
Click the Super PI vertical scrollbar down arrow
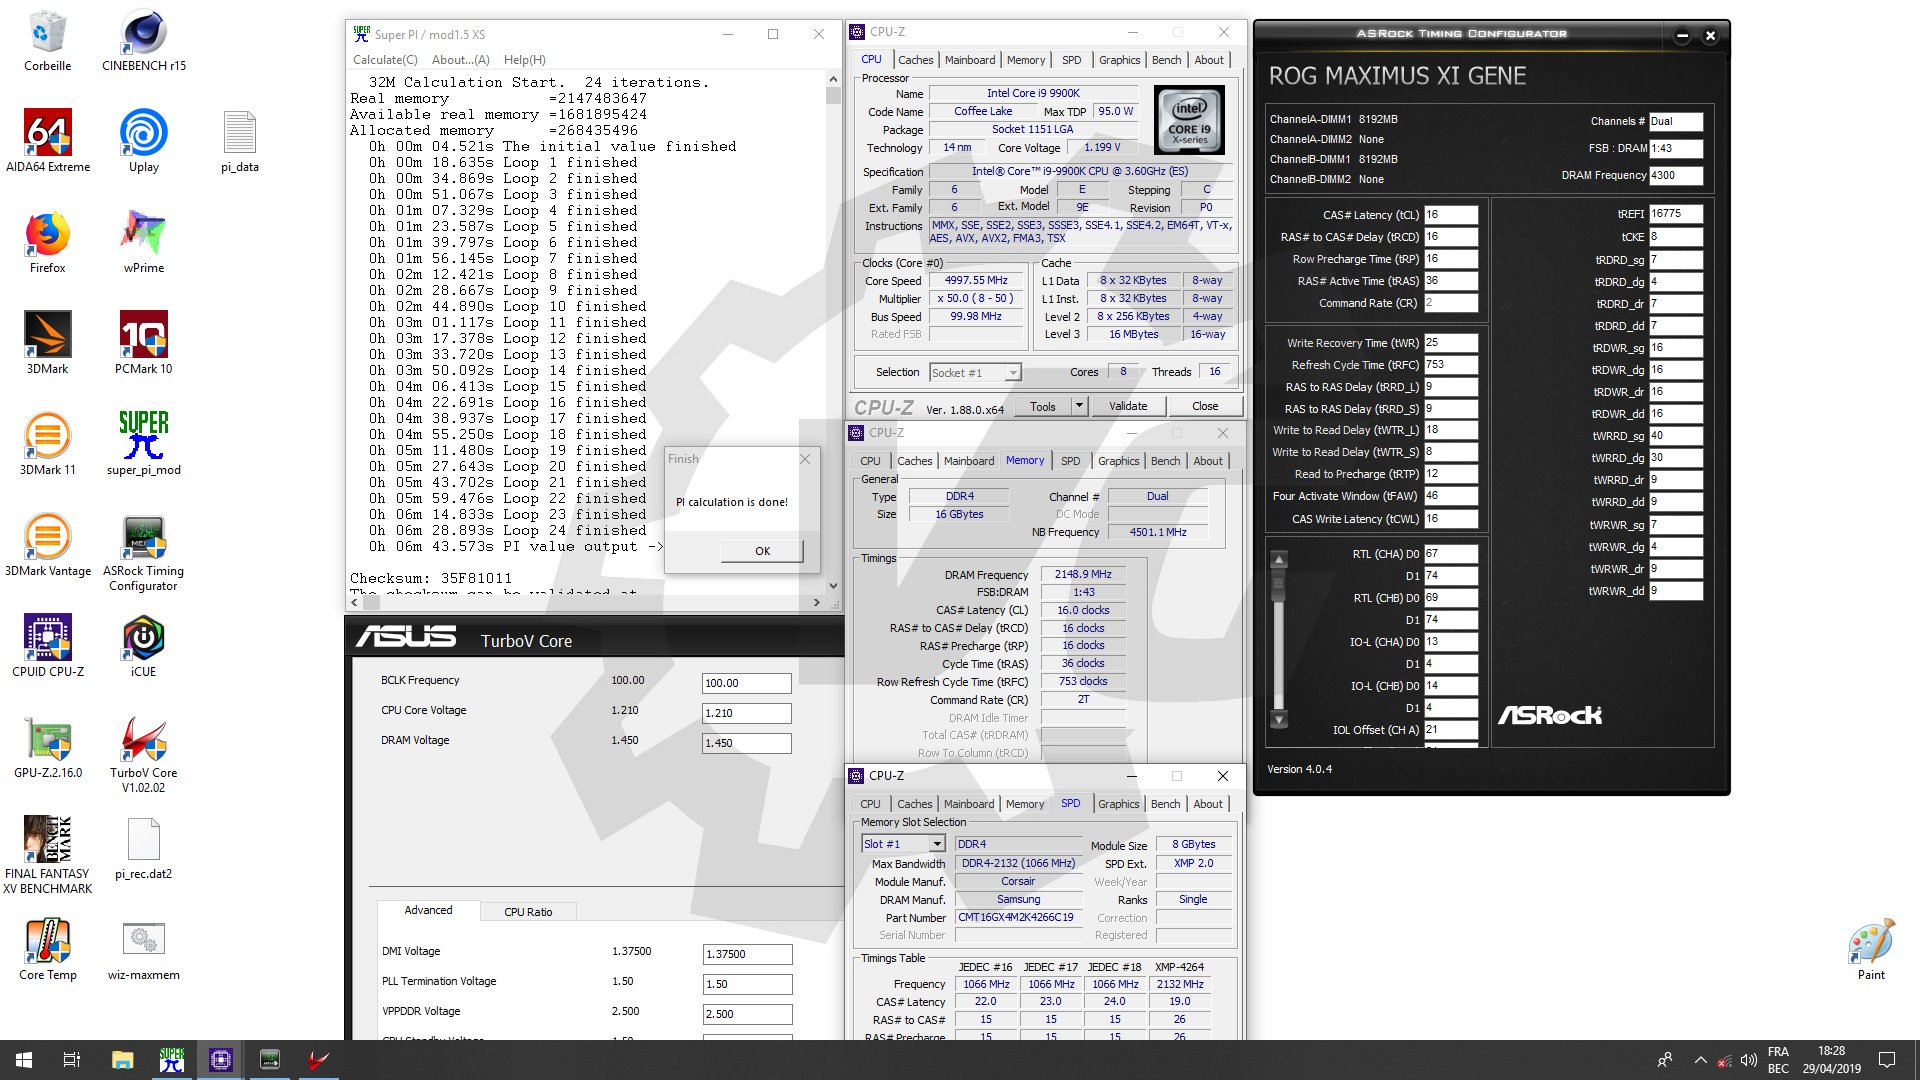point(833,586)
